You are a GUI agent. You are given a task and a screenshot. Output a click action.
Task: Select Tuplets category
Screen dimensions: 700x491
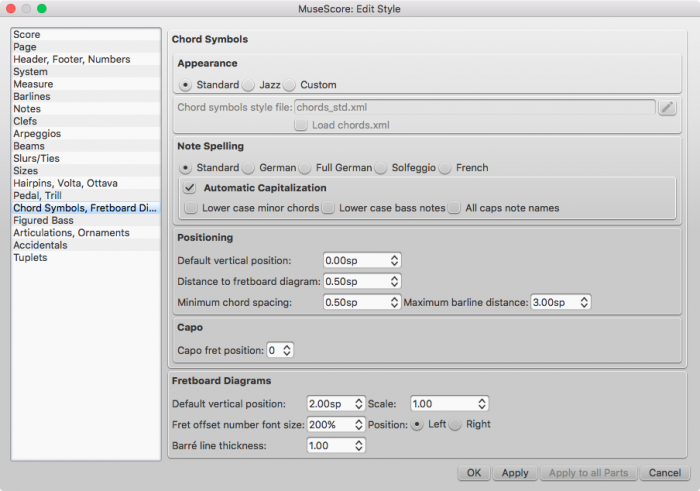click(86, 258)
